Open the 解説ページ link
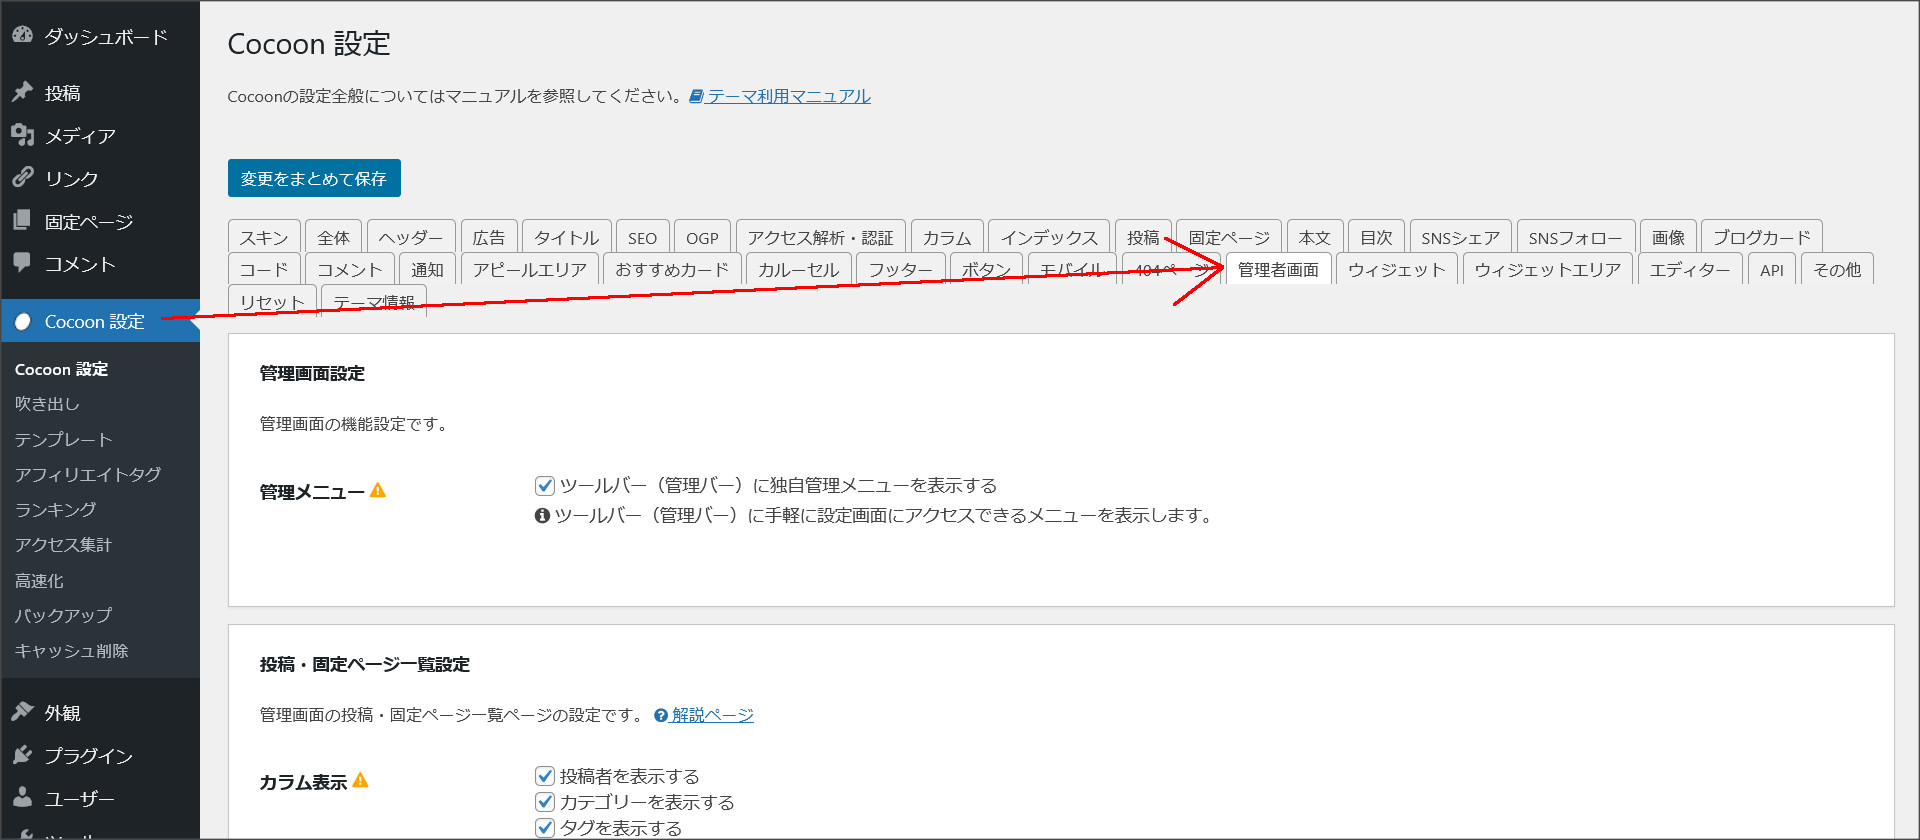This screenshot has height=840, width=1920. (712, 715)
